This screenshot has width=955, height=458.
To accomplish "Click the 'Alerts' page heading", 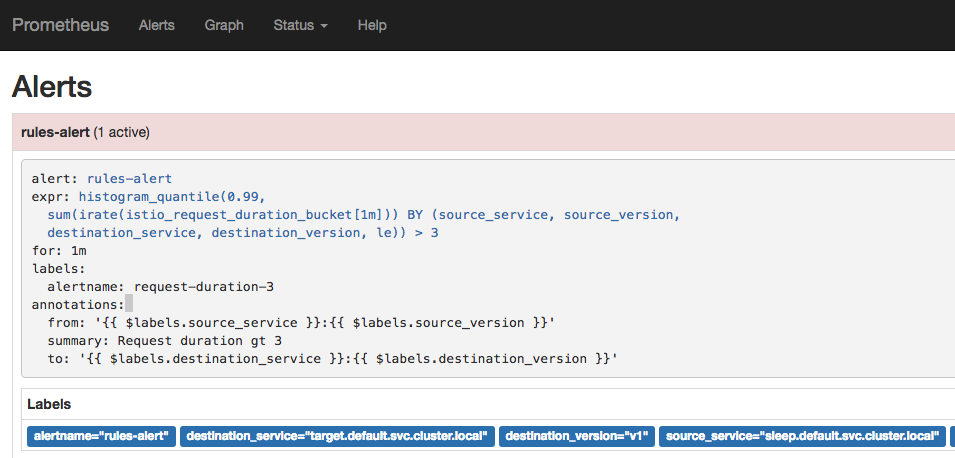I will (x=52, y=86).
